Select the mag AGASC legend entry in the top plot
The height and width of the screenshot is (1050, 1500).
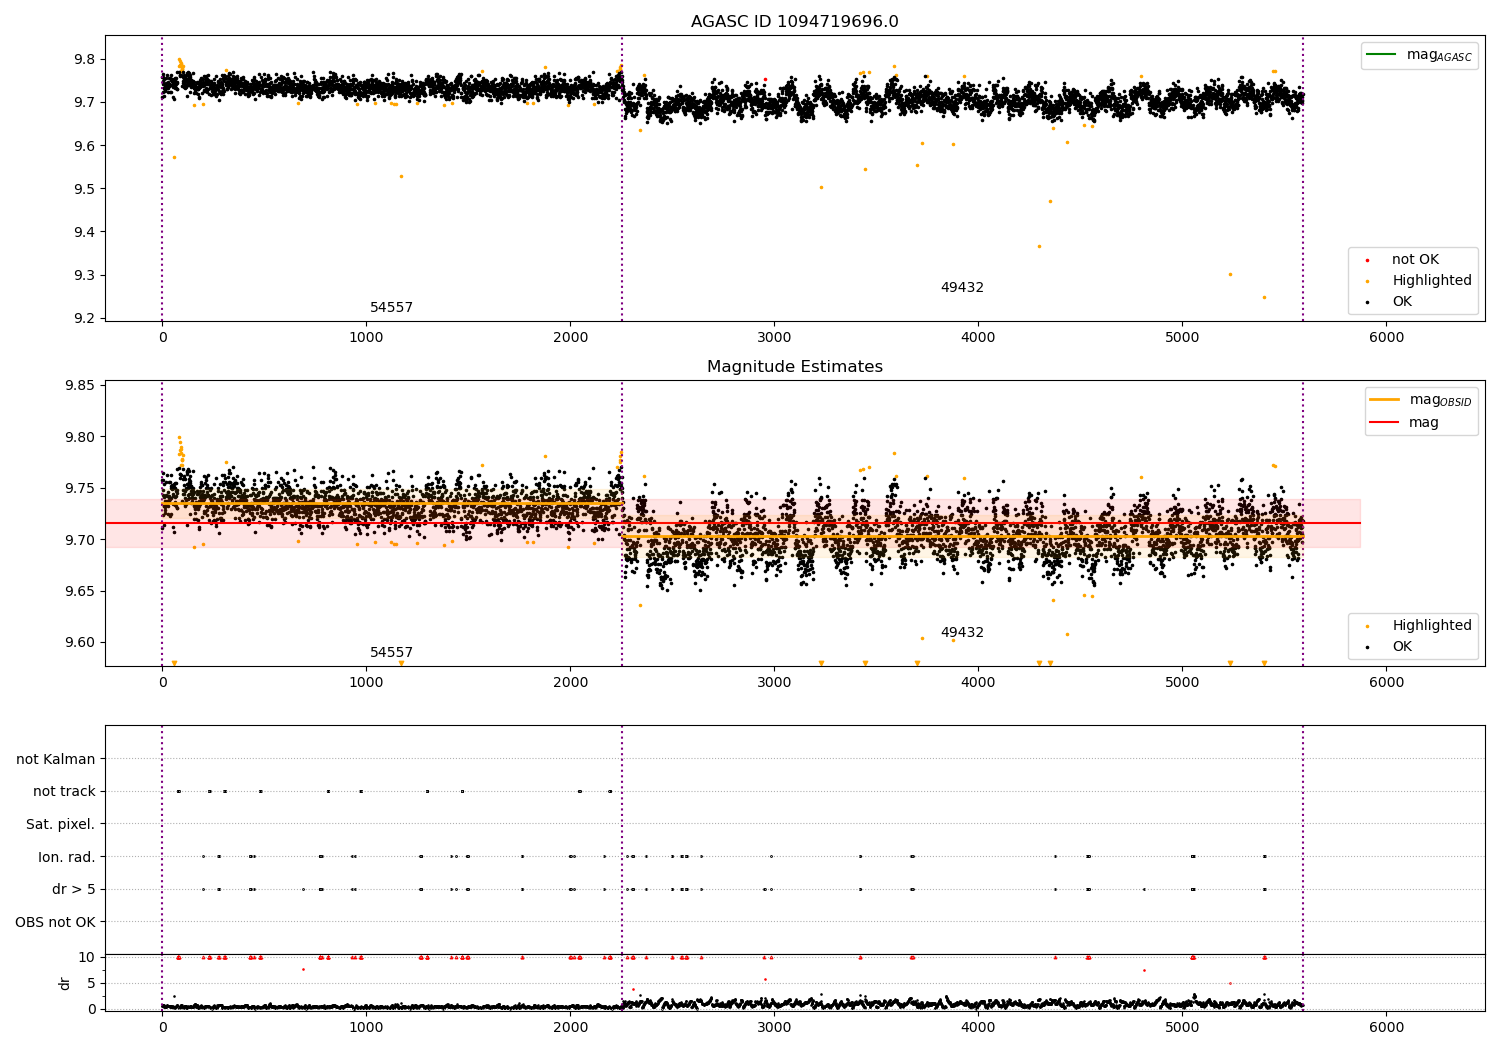[1419, 55]
